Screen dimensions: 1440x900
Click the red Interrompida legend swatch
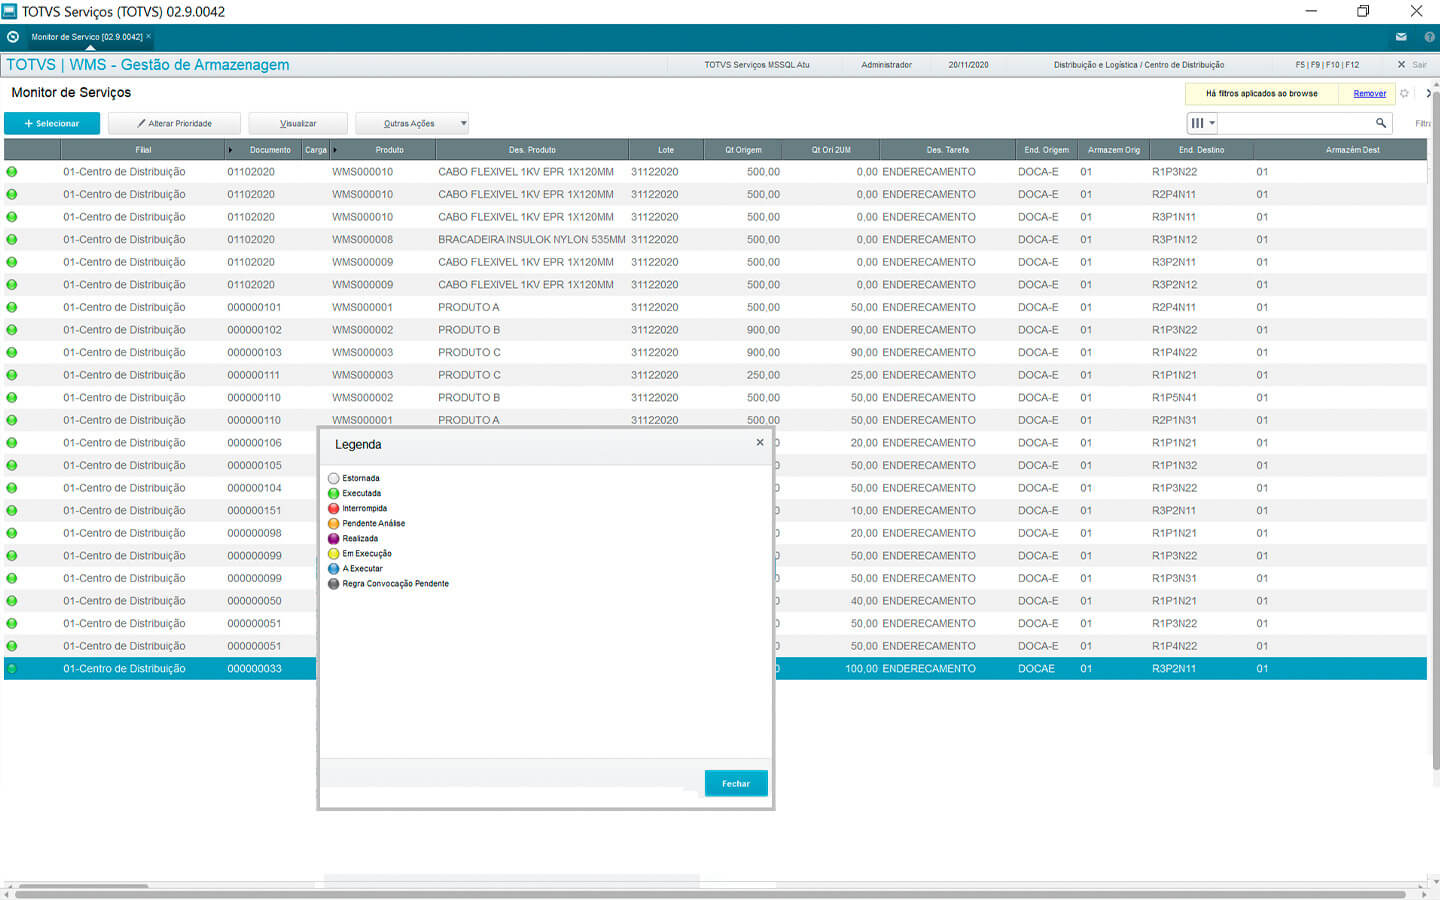334,509
